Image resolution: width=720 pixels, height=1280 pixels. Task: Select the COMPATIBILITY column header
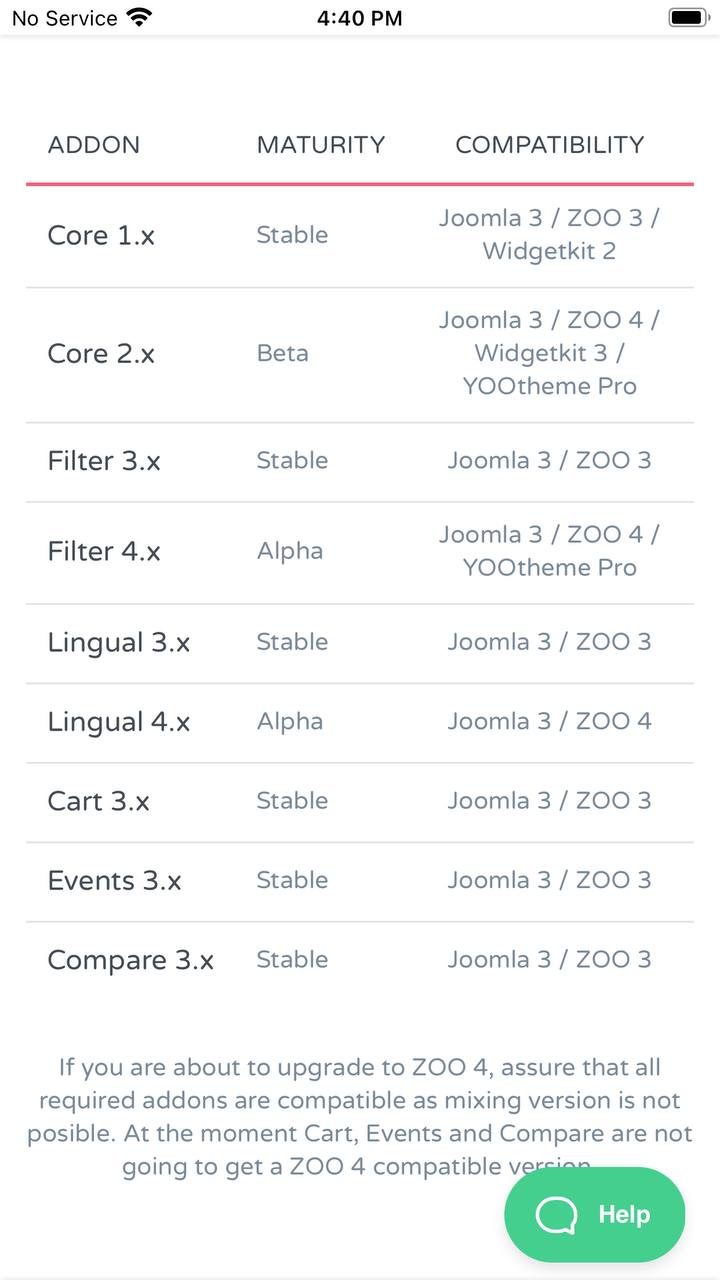pyautogui.click(x=549, y=145)
